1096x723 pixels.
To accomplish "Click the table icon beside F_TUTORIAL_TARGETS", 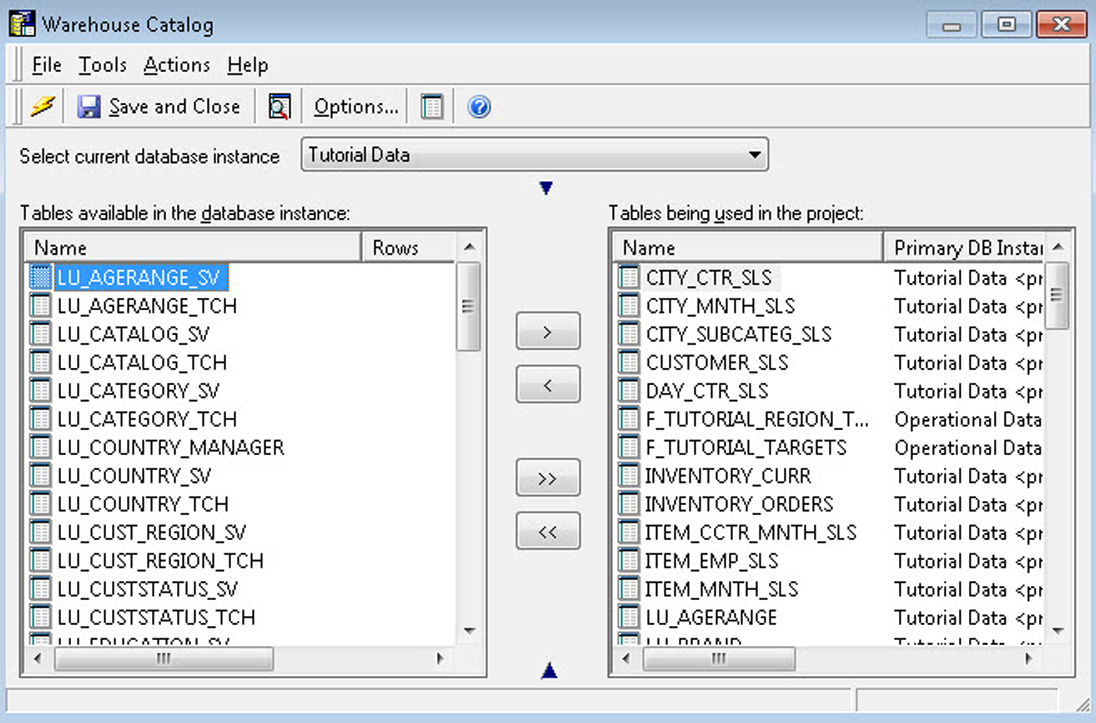I will click(x=629, y=447).
